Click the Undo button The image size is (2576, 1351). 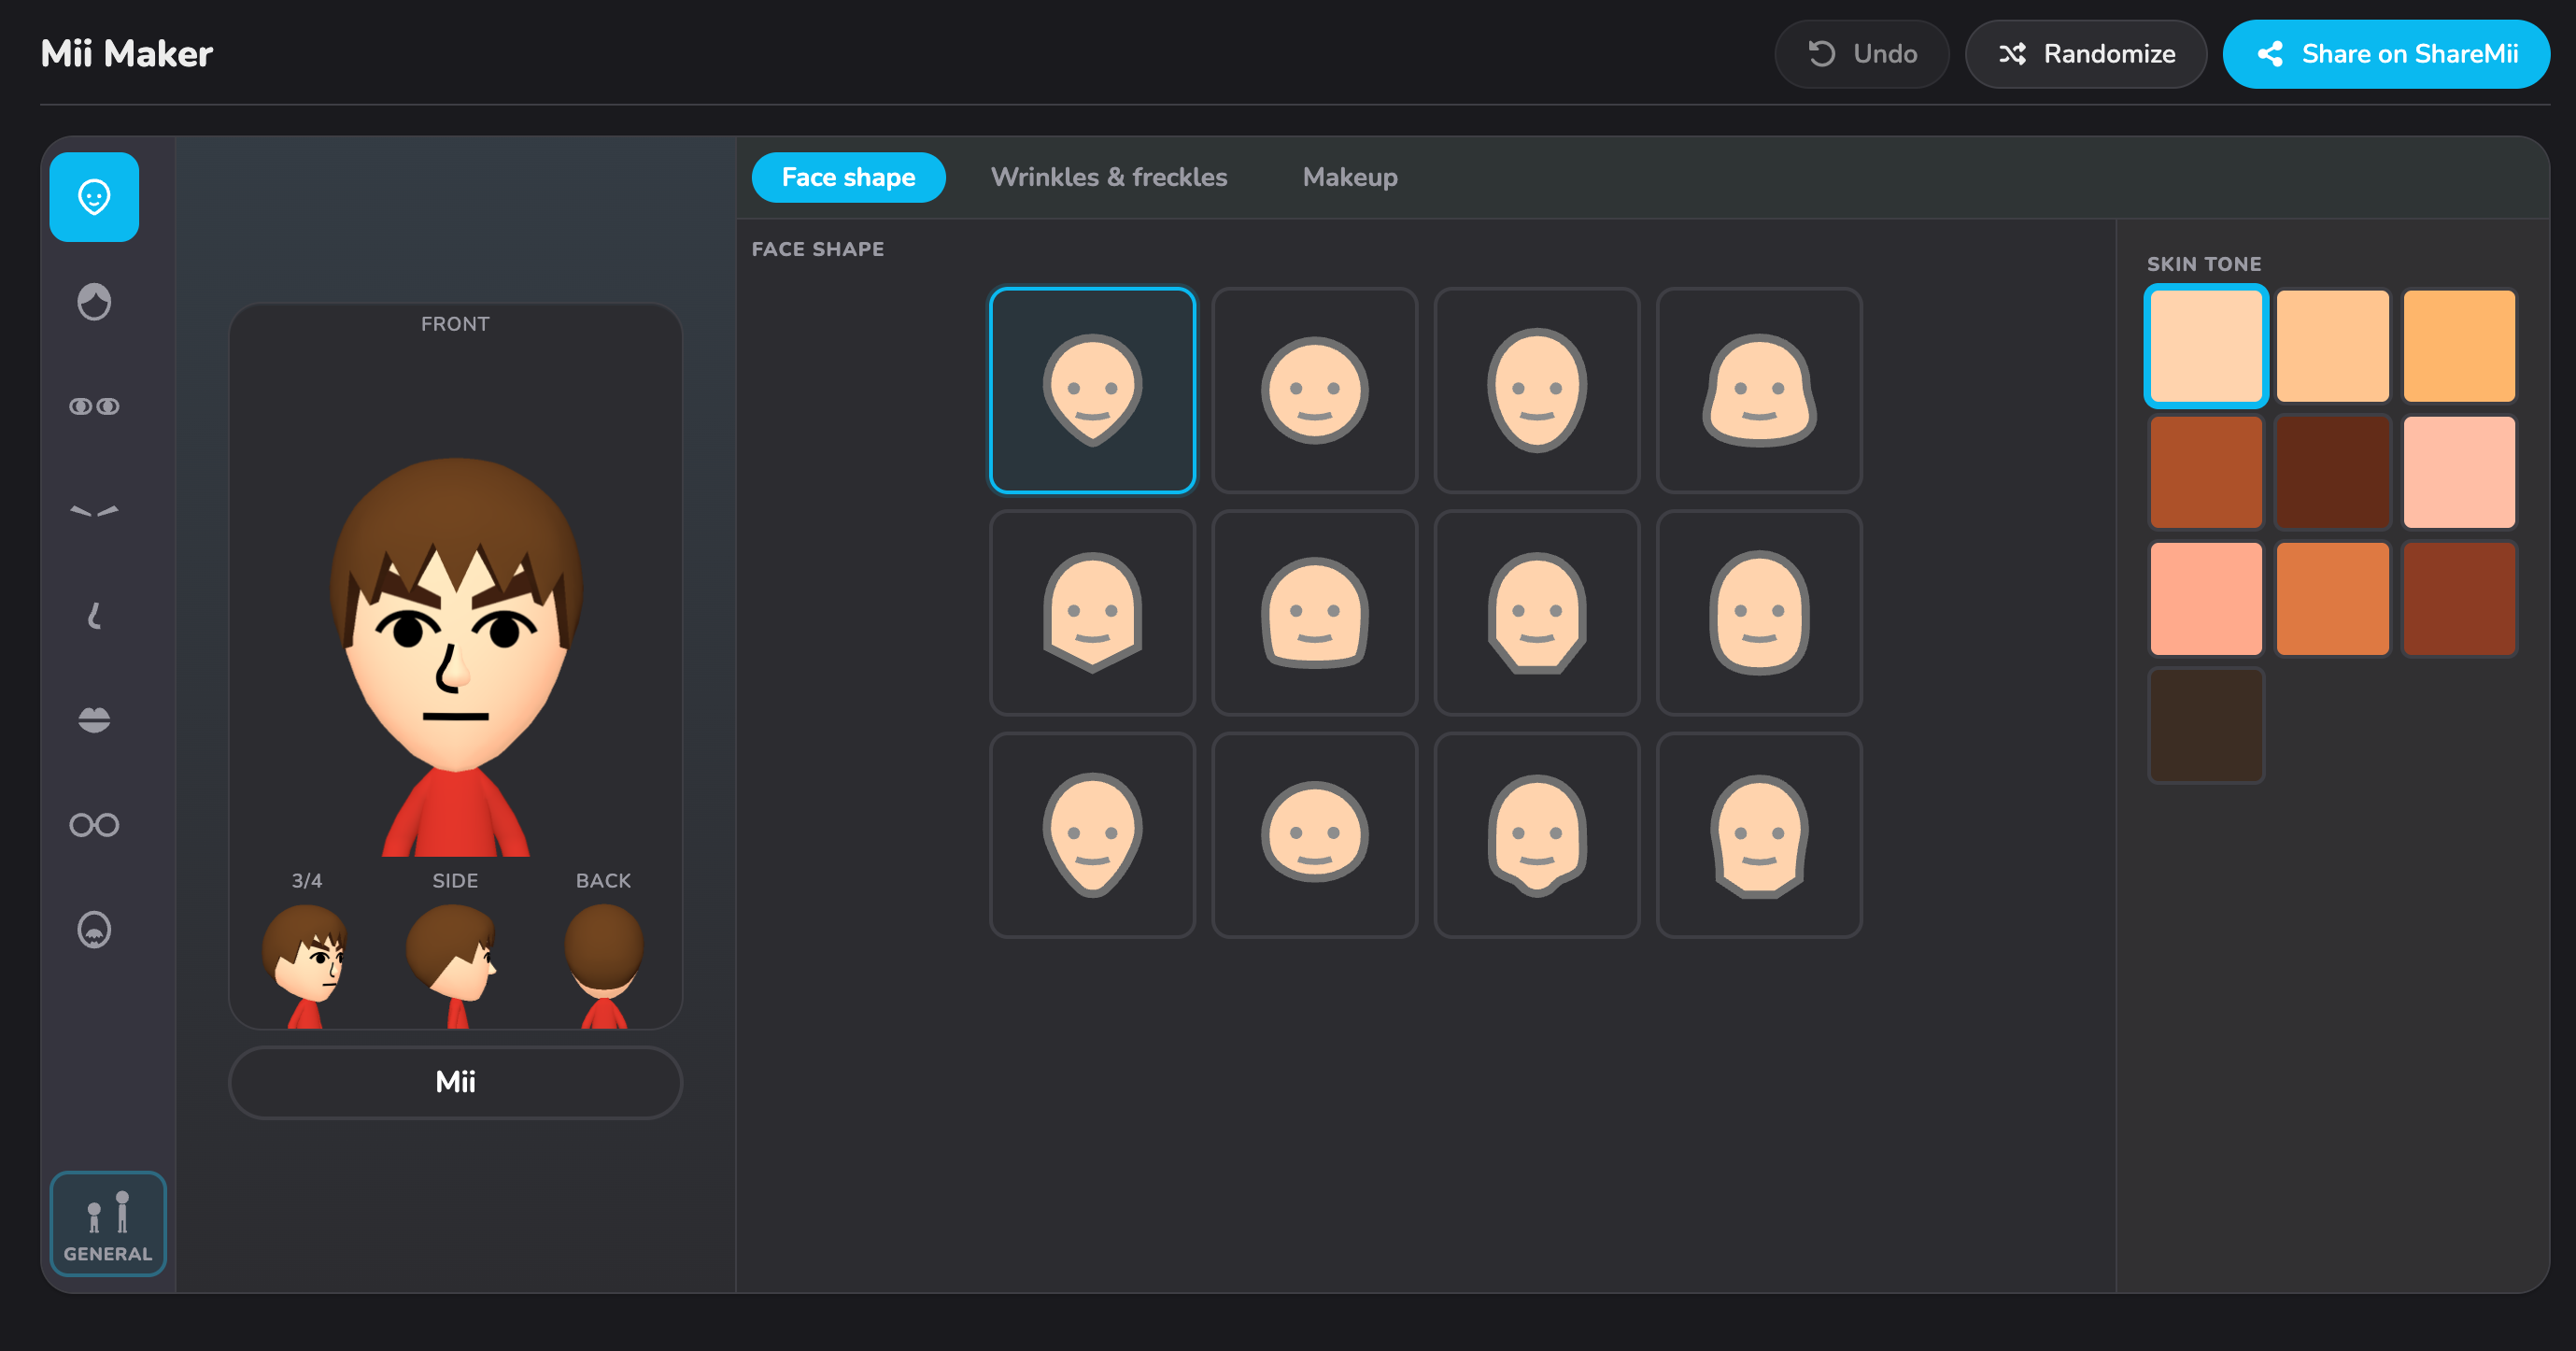pyautogui.click(x=1861, y=54)
